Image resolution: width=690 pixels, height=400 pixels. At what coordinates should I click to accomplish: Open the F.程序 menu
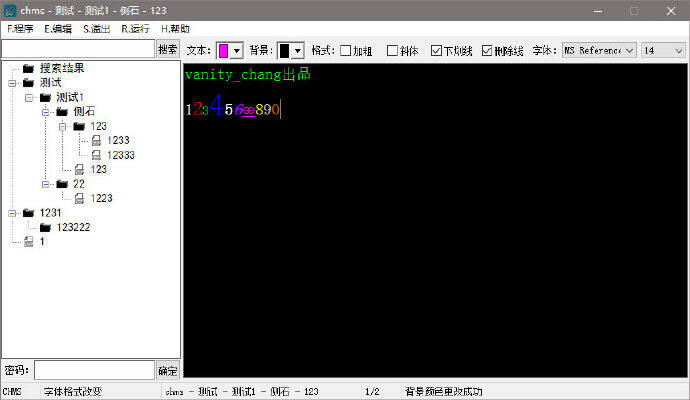pyautogui.click(x=20, y=29)
